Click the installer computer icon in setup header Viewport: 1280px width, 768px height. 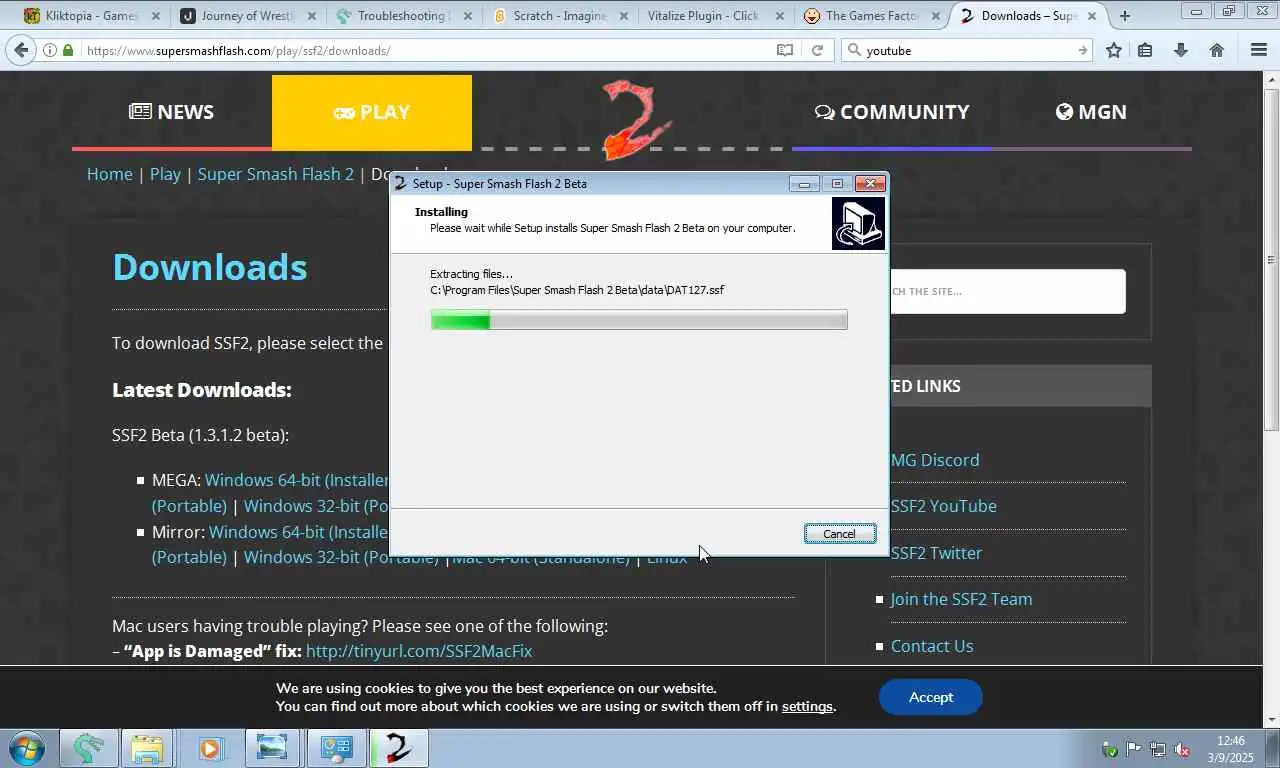click(x=858, y=223)
